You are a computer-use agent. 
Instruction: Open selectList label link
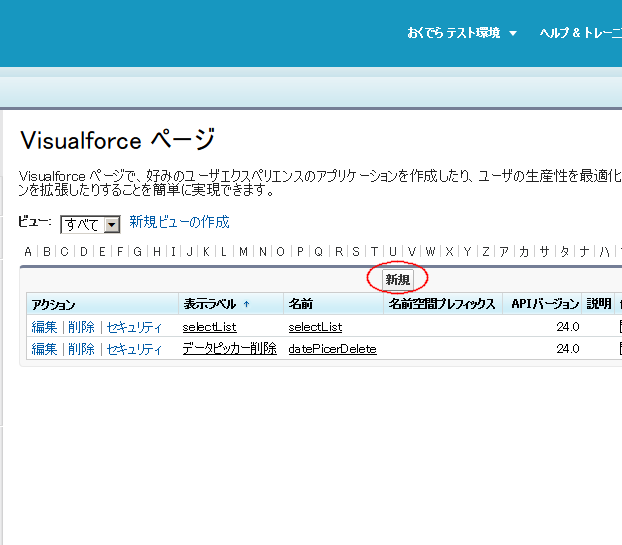pos(209,327)
